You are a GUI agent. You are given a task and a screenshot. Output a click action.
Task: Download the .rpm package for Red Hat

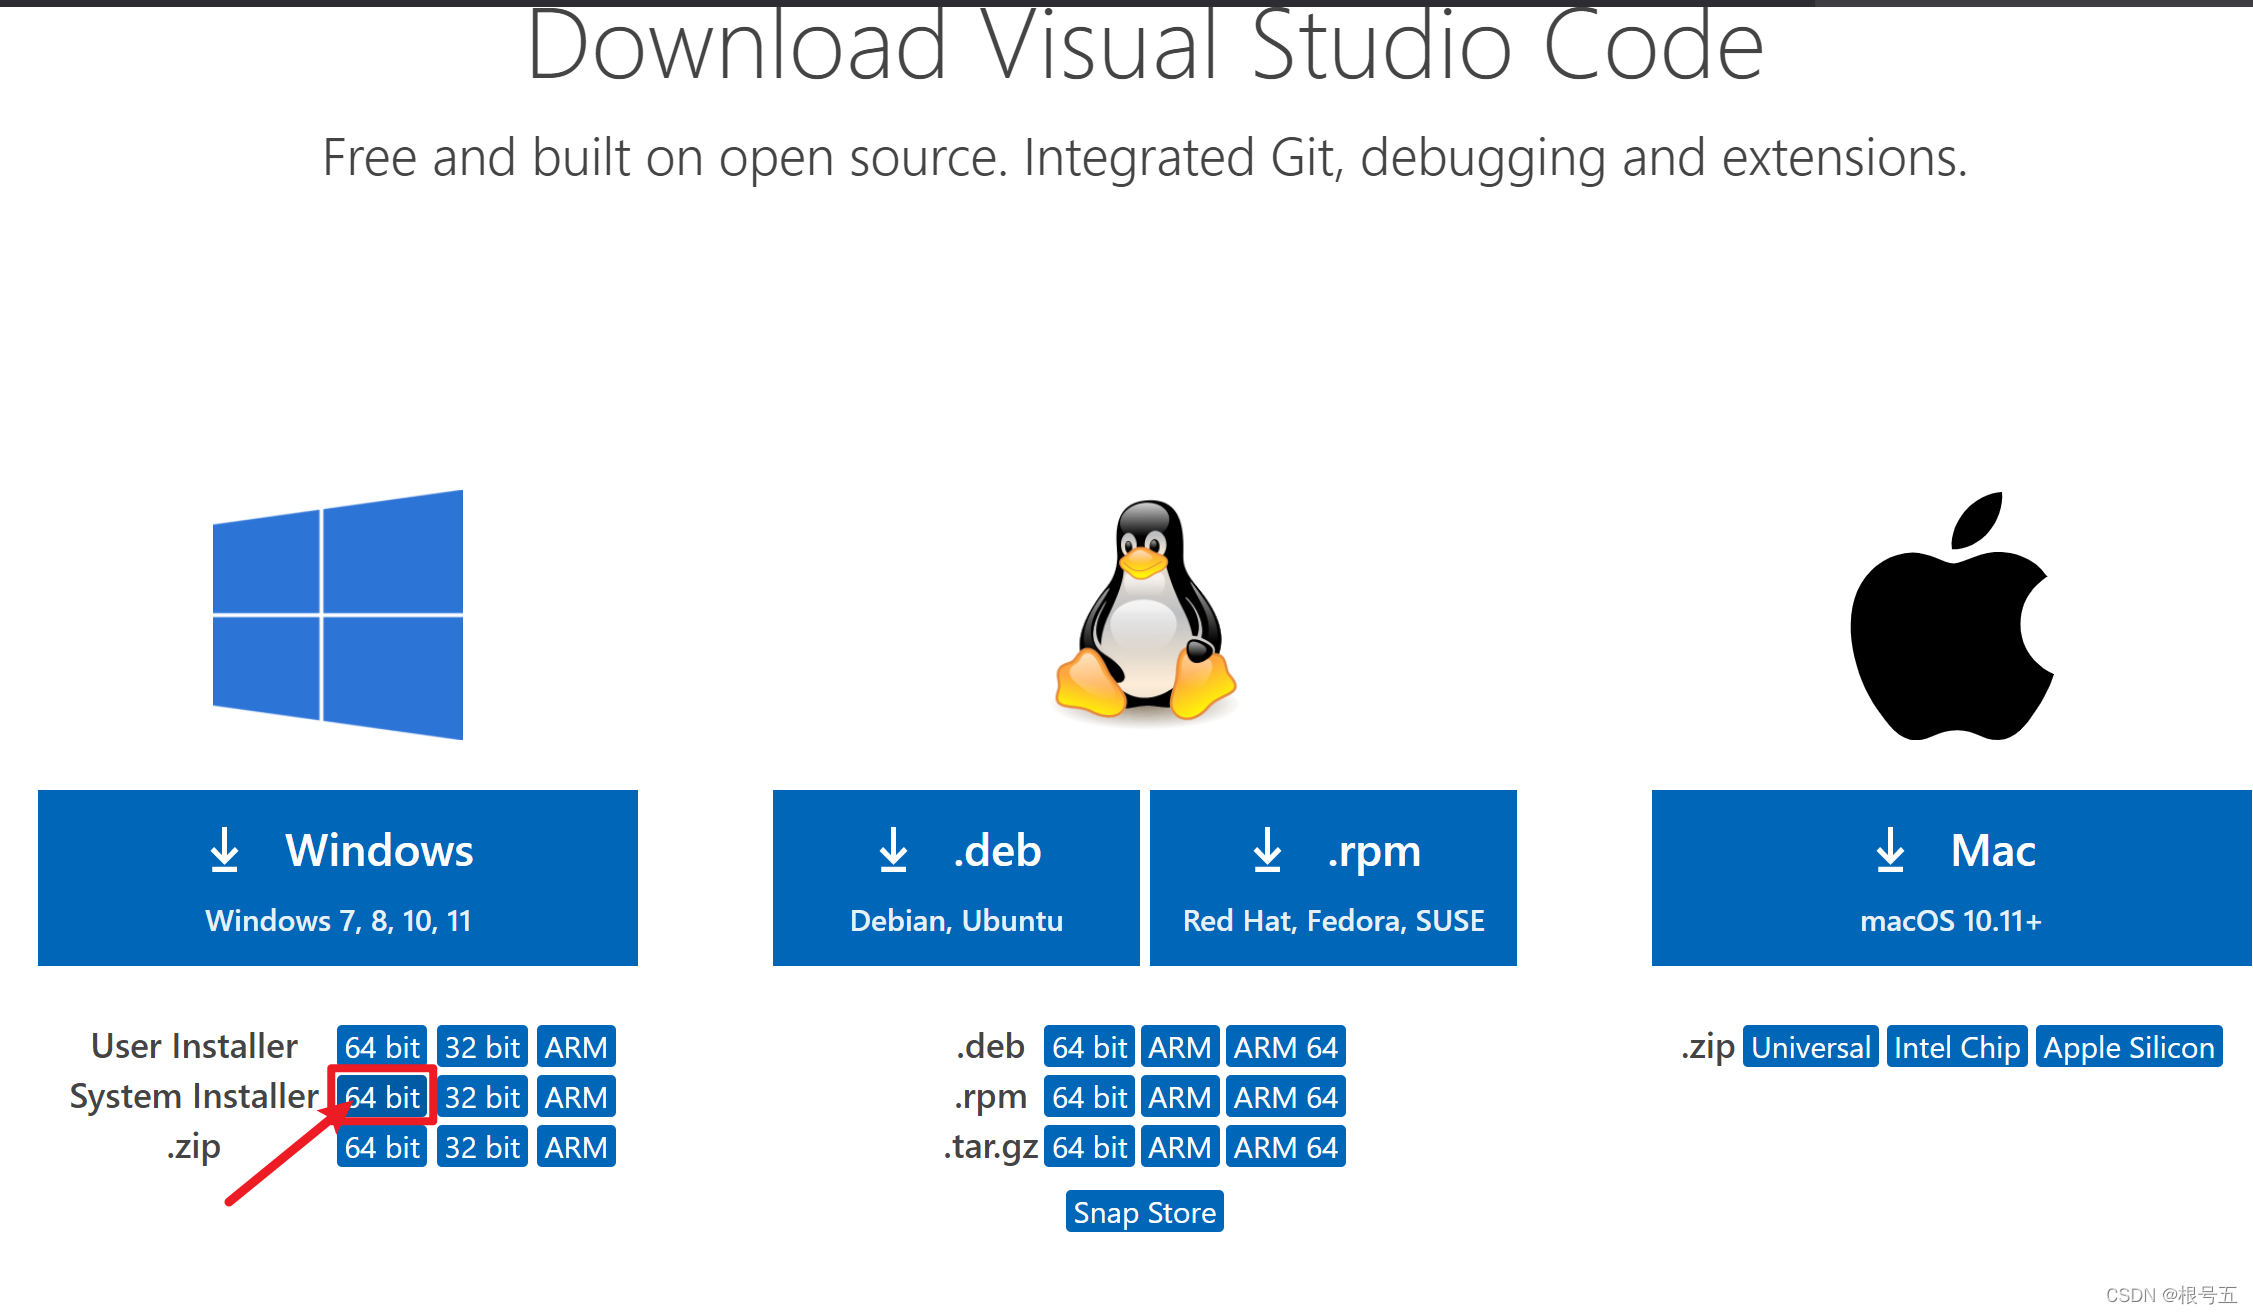pyautogui.click(x=1333, y=877)
